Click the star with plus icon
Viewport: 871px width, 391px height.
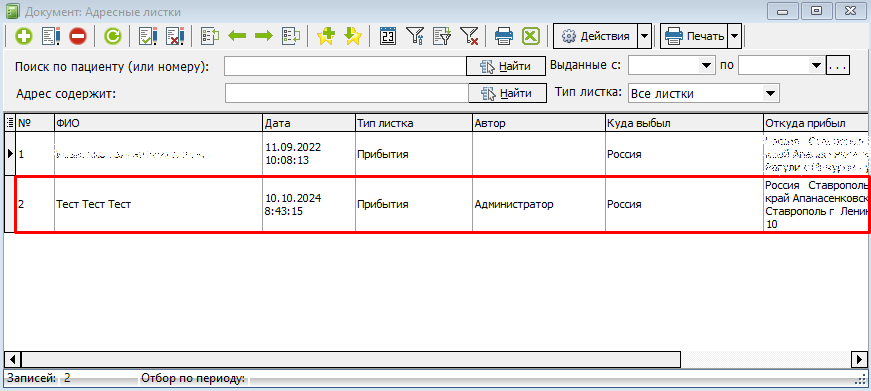pyautogui.click(x=326, y=37)
